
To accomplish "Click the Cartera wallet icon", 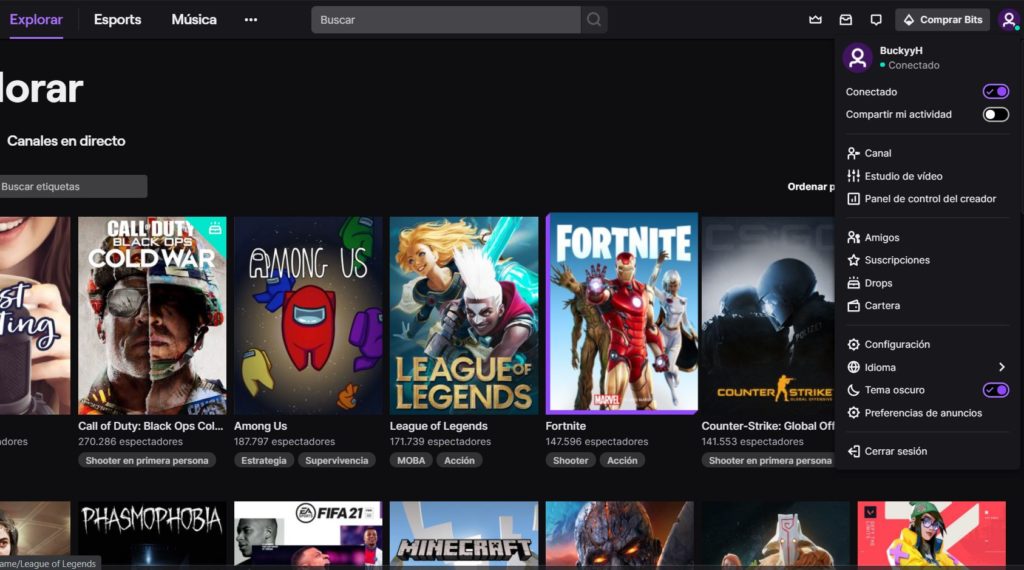I will (853, 306).
